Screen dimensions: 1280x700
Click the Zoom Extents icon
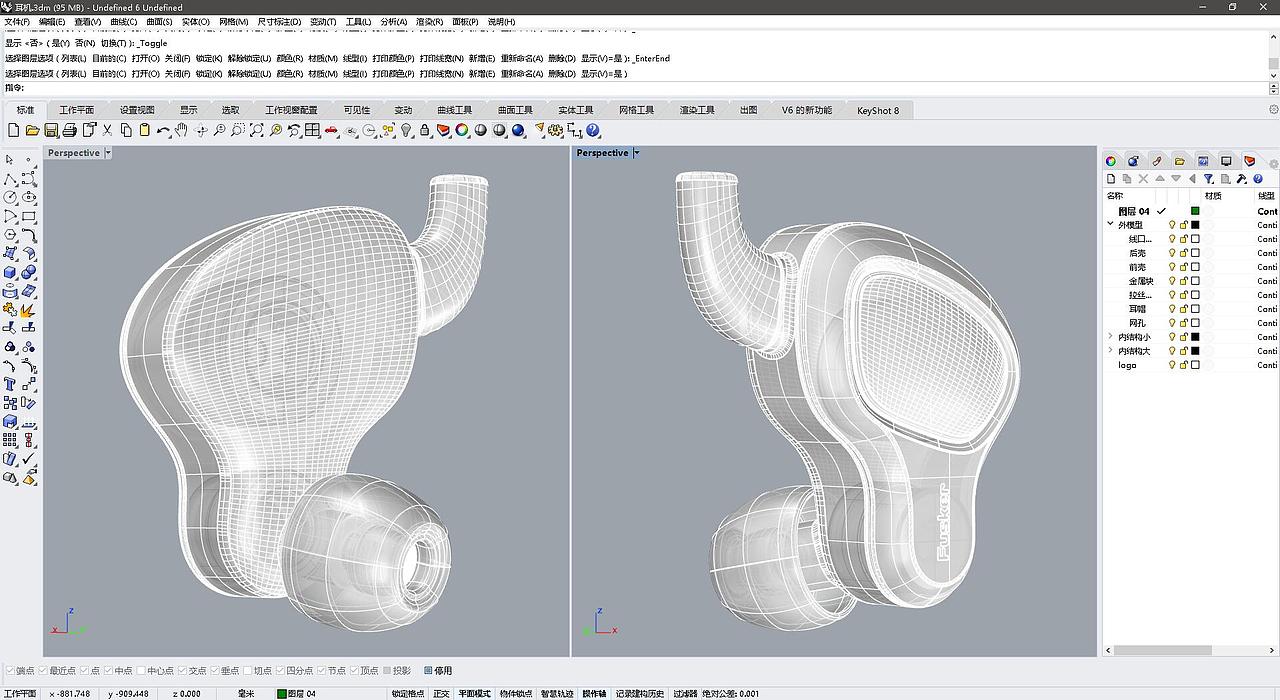[256, 130]
